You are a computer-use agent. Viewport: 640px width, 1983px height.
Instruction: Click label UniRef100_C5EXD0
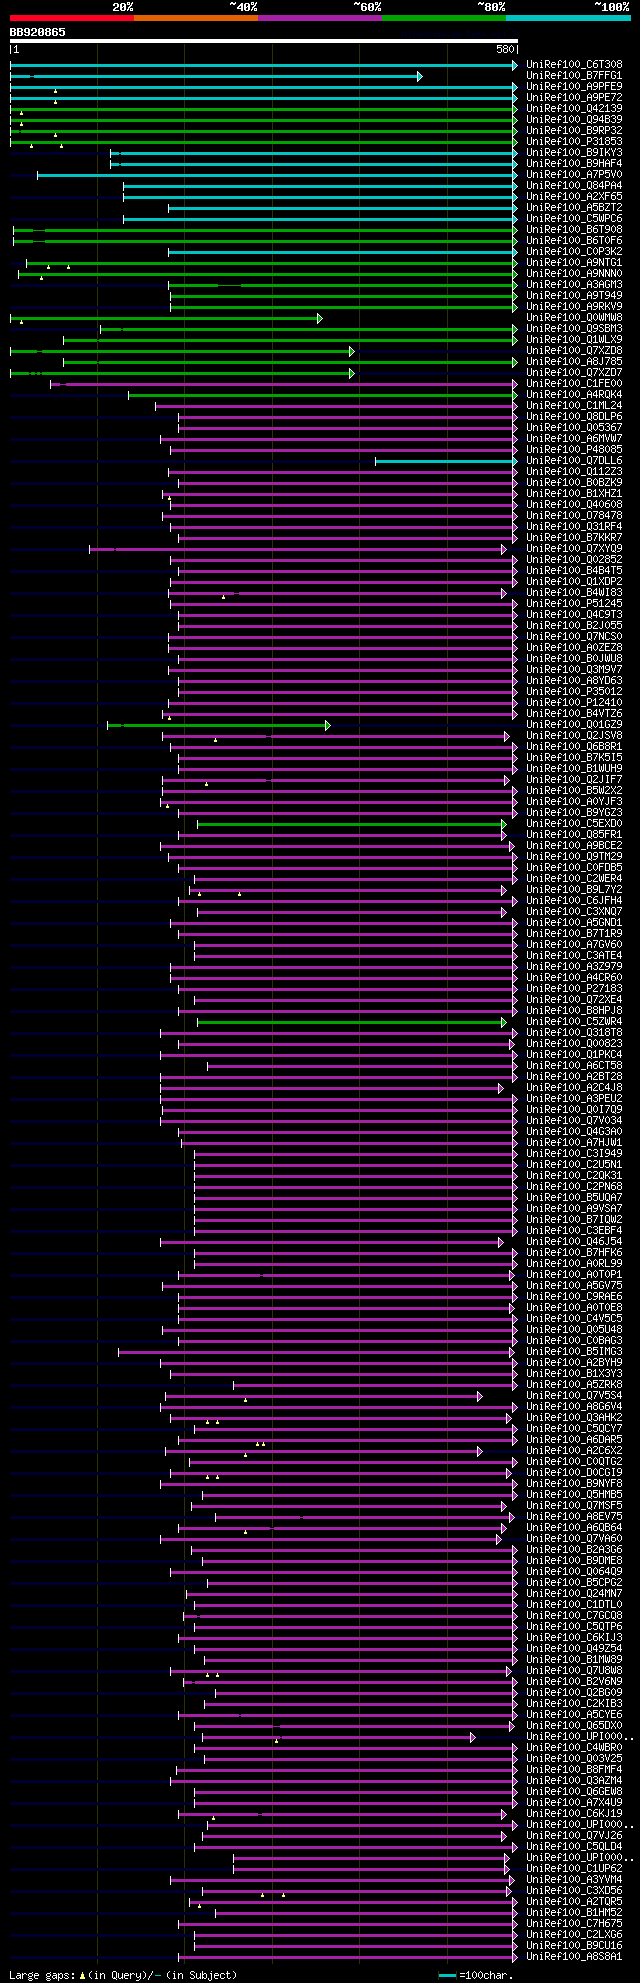[574, 824]
